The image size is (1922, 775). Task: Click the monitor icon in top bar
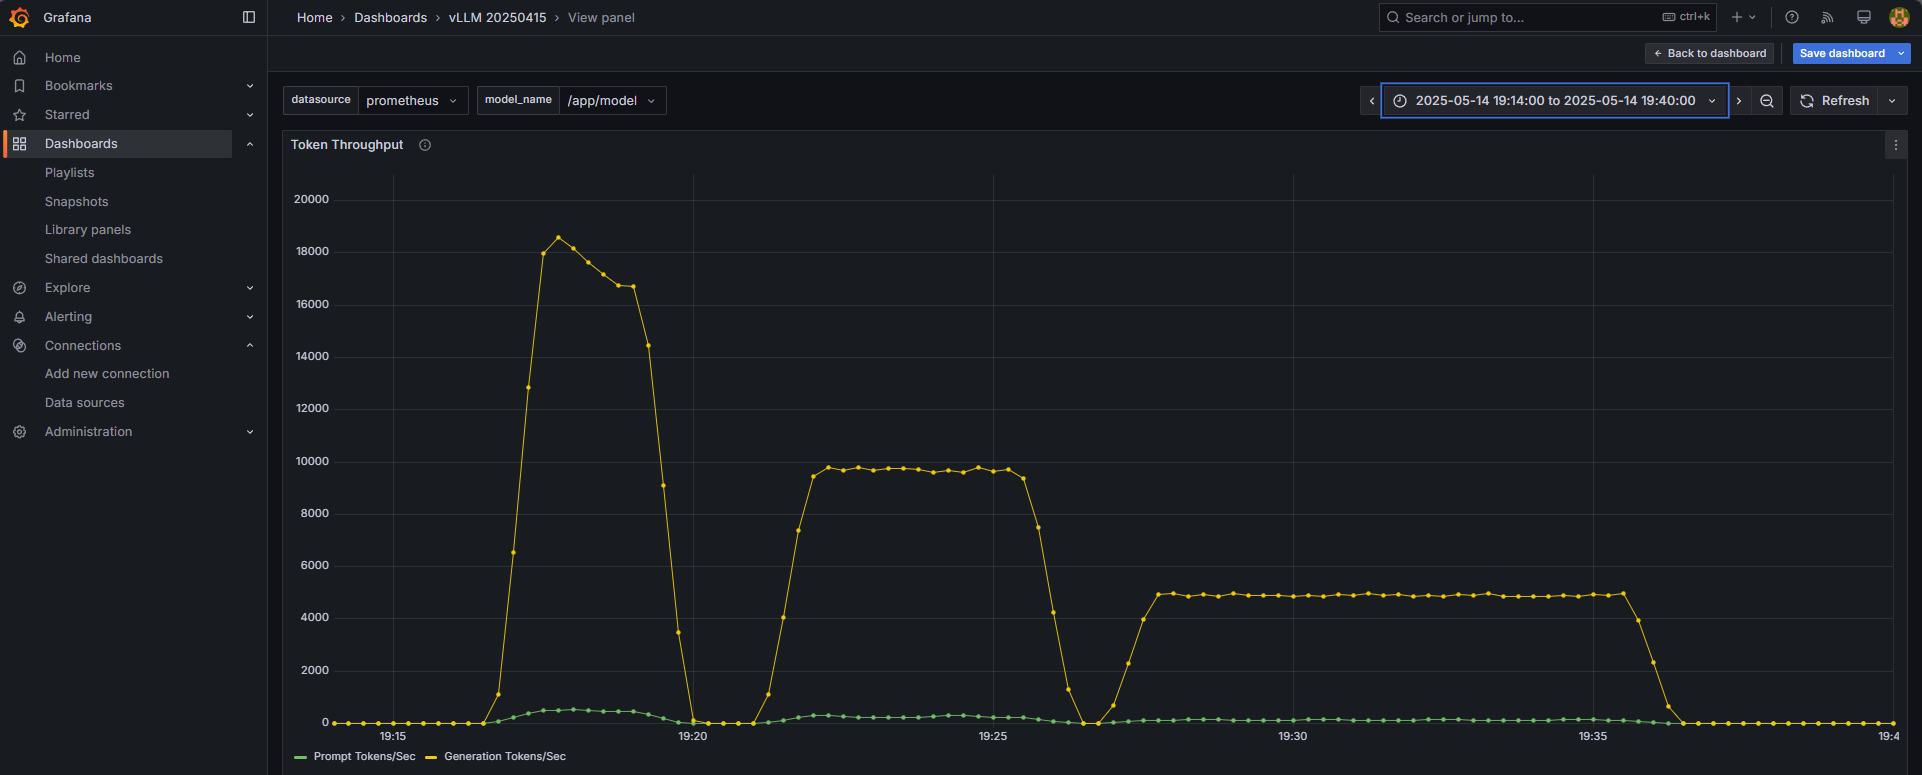click(x=1863, y=17)
